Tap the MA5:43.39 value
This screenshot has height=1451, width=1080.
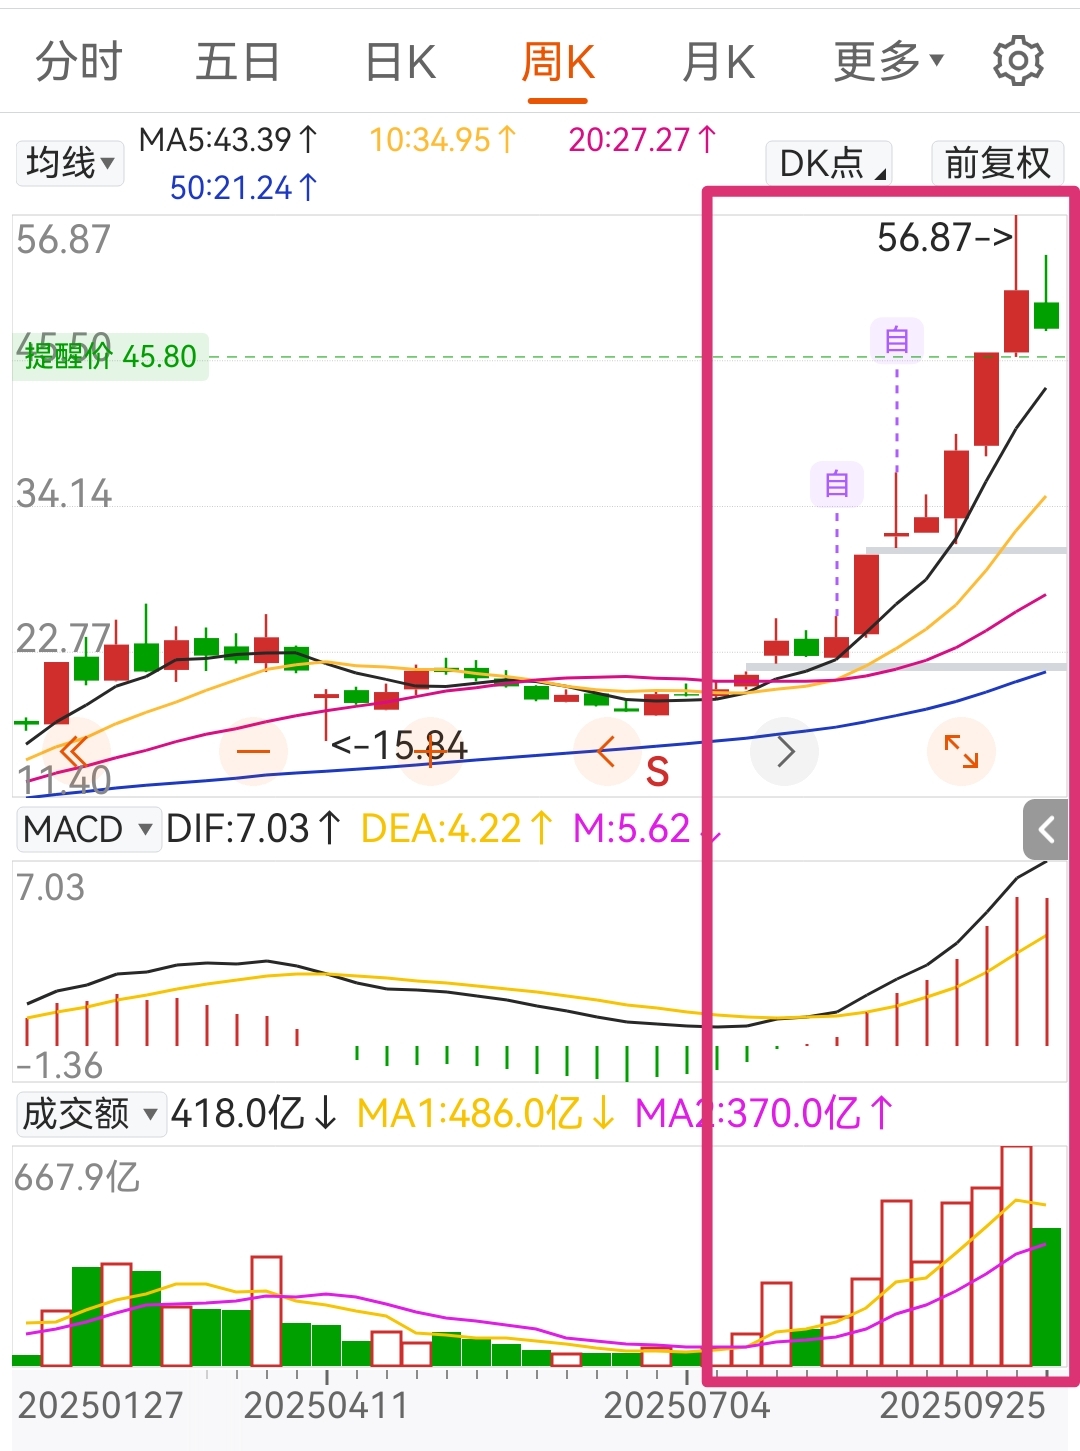point(228,140)
